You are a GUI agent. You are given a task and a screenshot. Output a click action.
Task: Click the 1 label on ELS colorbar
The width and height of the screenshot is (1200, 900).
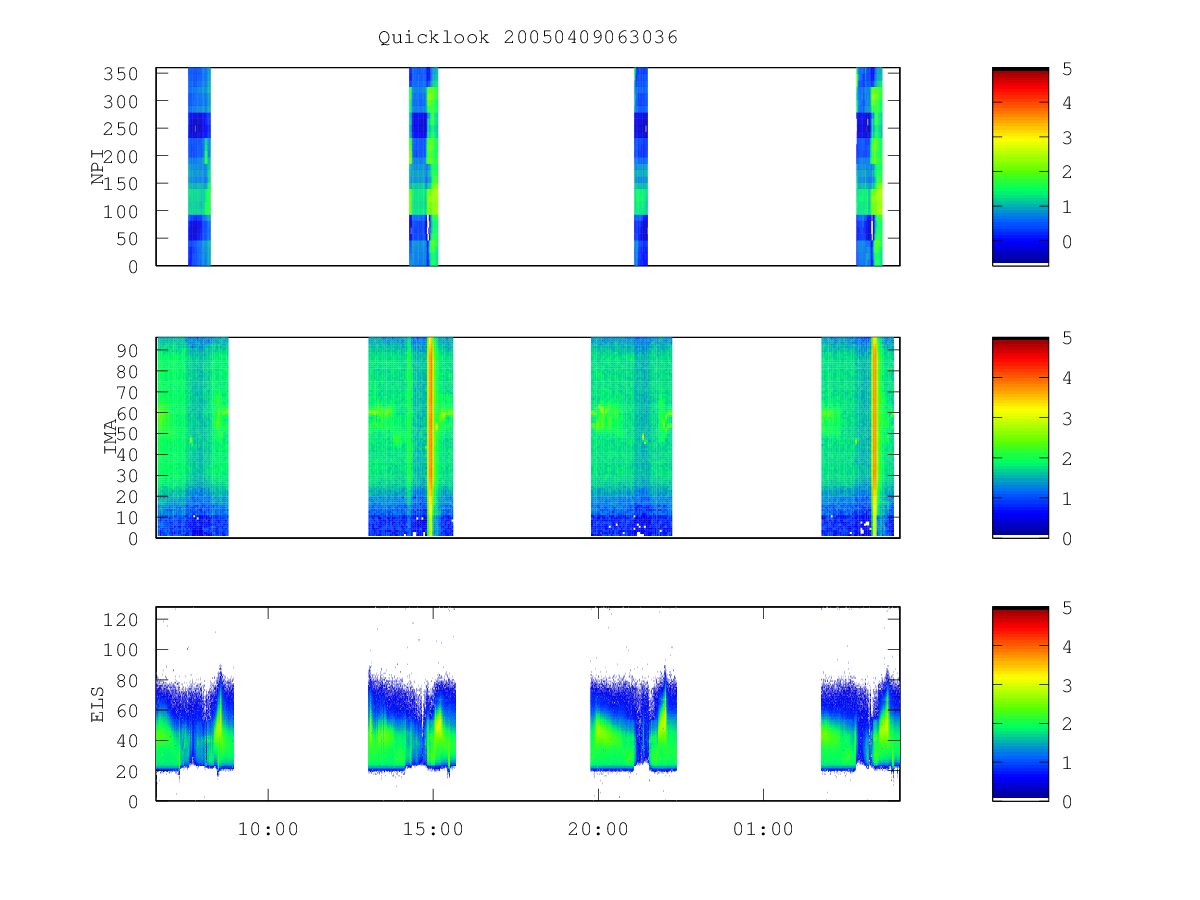(x=1067, y=763)
